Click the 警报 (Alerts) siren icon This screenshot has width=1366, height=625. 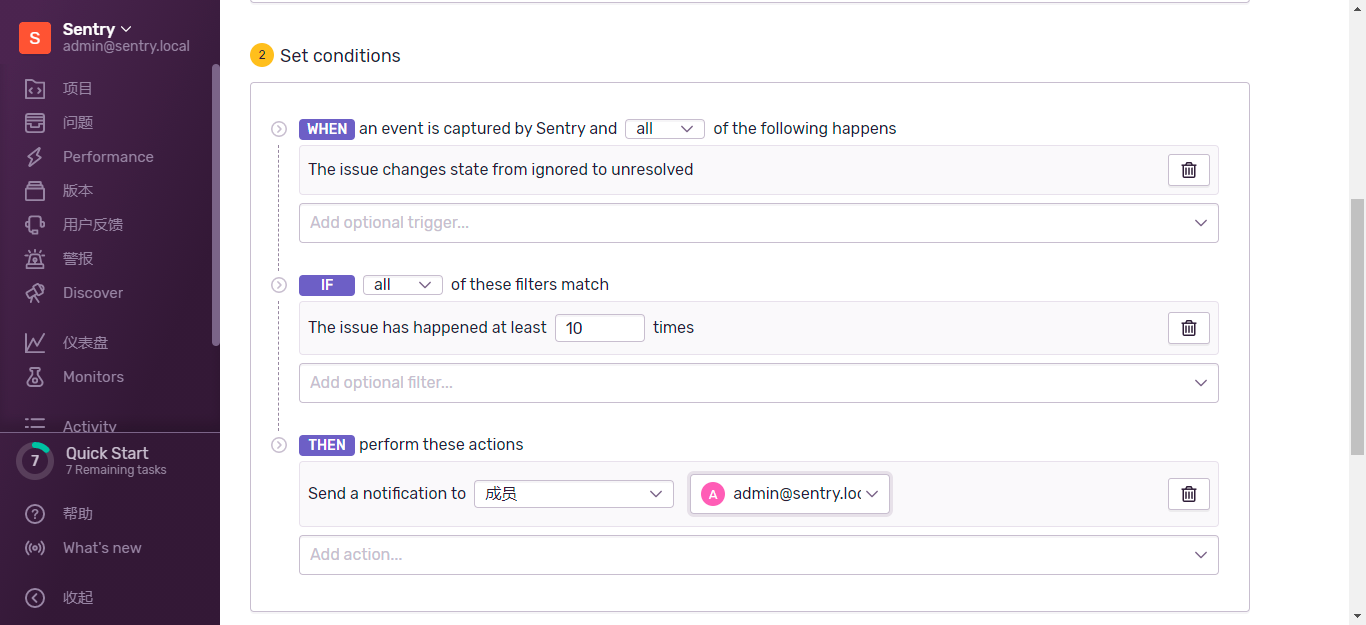(x=35, y=259)
